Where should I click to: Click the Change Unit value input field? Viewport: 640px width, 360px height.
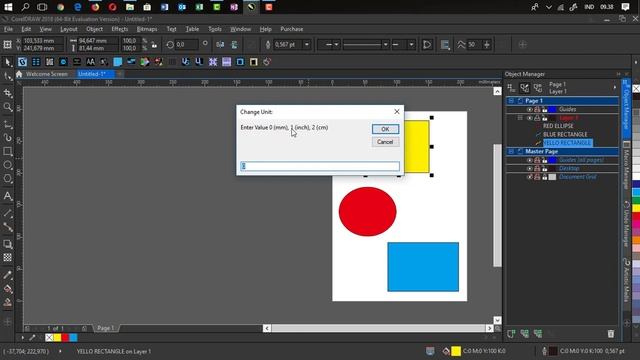pos(320,166)
